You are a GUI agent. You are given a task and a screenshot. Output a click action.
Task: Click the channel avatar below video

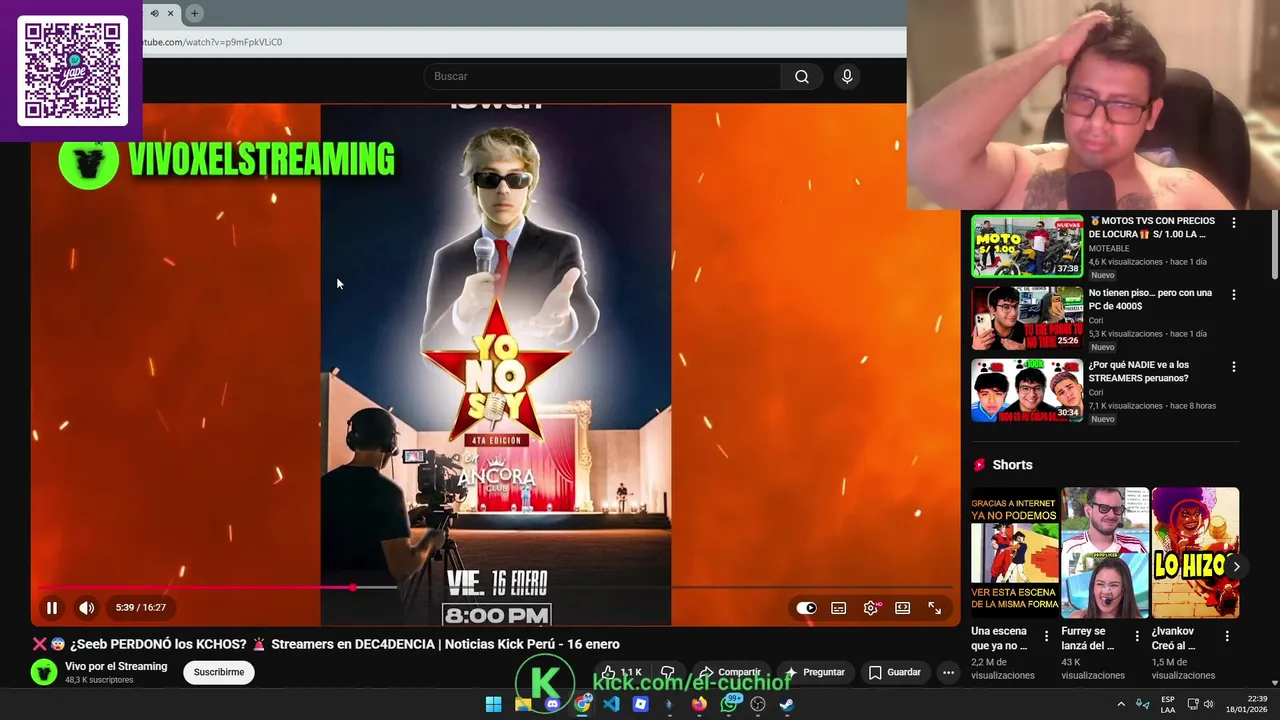[44, 673]
